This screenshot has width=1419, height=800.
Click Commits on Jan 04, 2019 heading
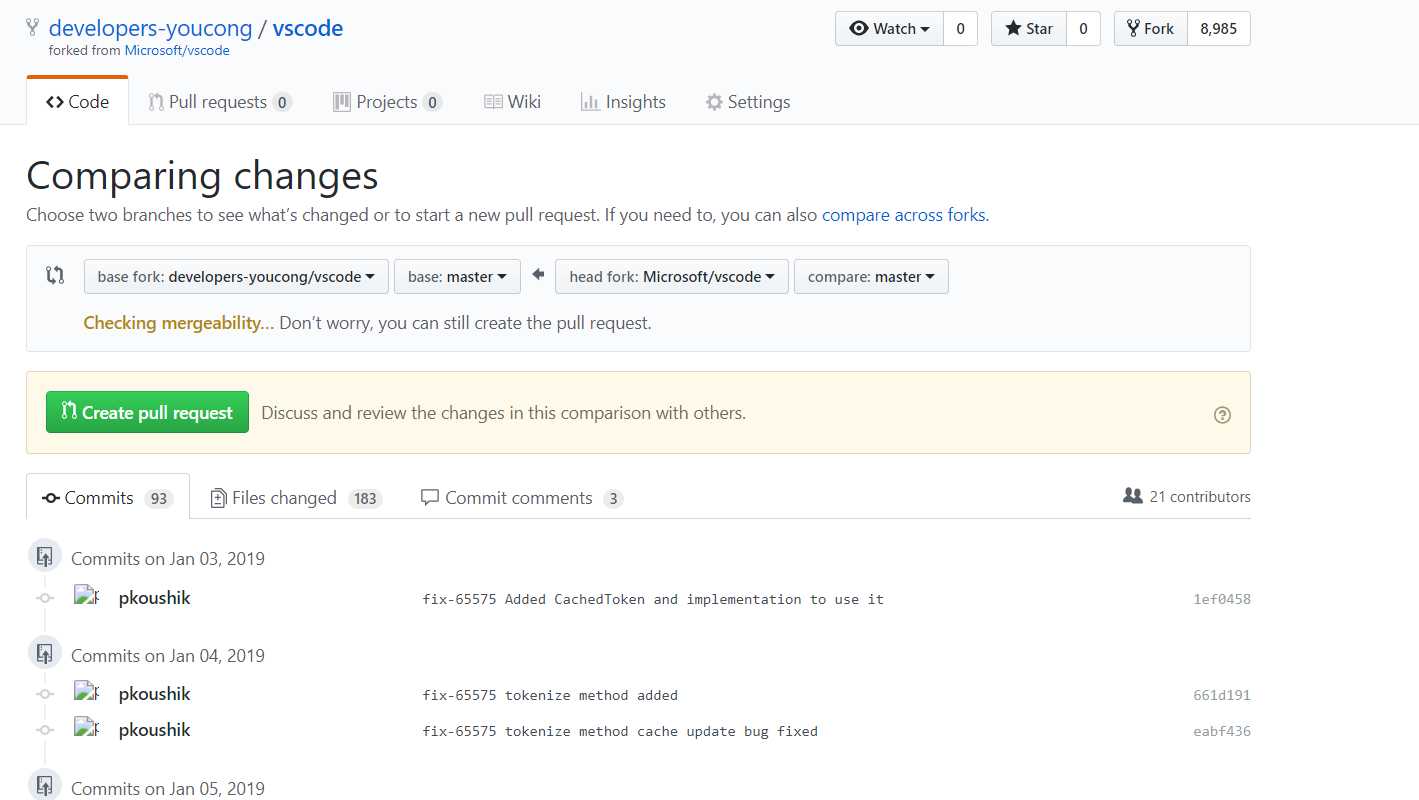coord(168,655)
